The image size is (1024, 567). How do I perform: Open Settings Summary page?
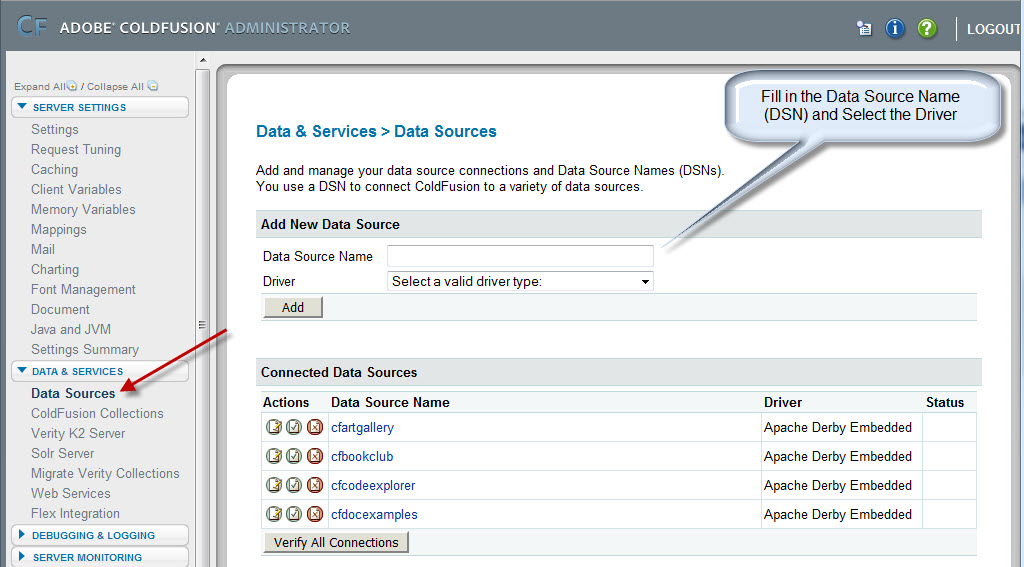point(85,349)
